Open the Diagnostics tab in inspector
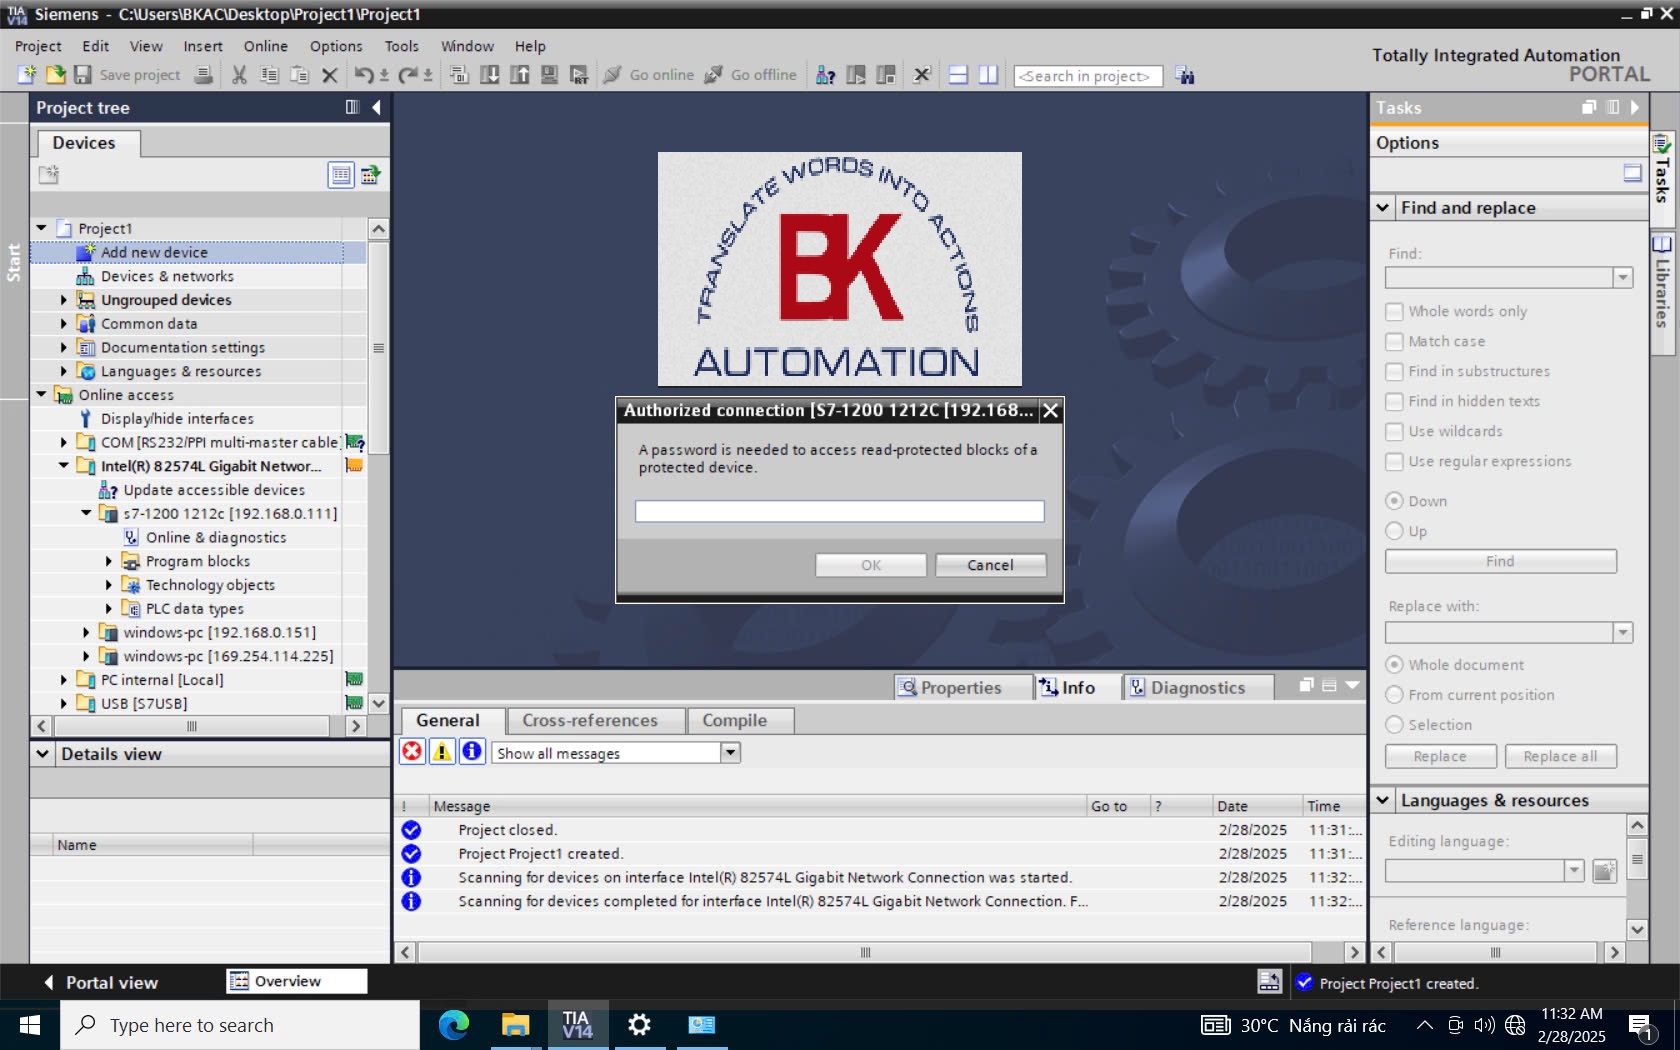Image resolution: width=1680 pixels, height=1050 pixels. tap(1198, 687)
